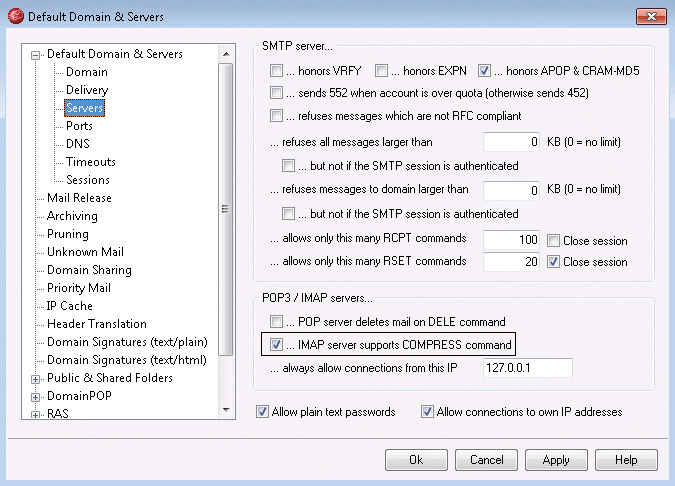This screenshot has width=675, height=486.
Task: Click the red MDaemon title bar icon
Action: point(16,16)
